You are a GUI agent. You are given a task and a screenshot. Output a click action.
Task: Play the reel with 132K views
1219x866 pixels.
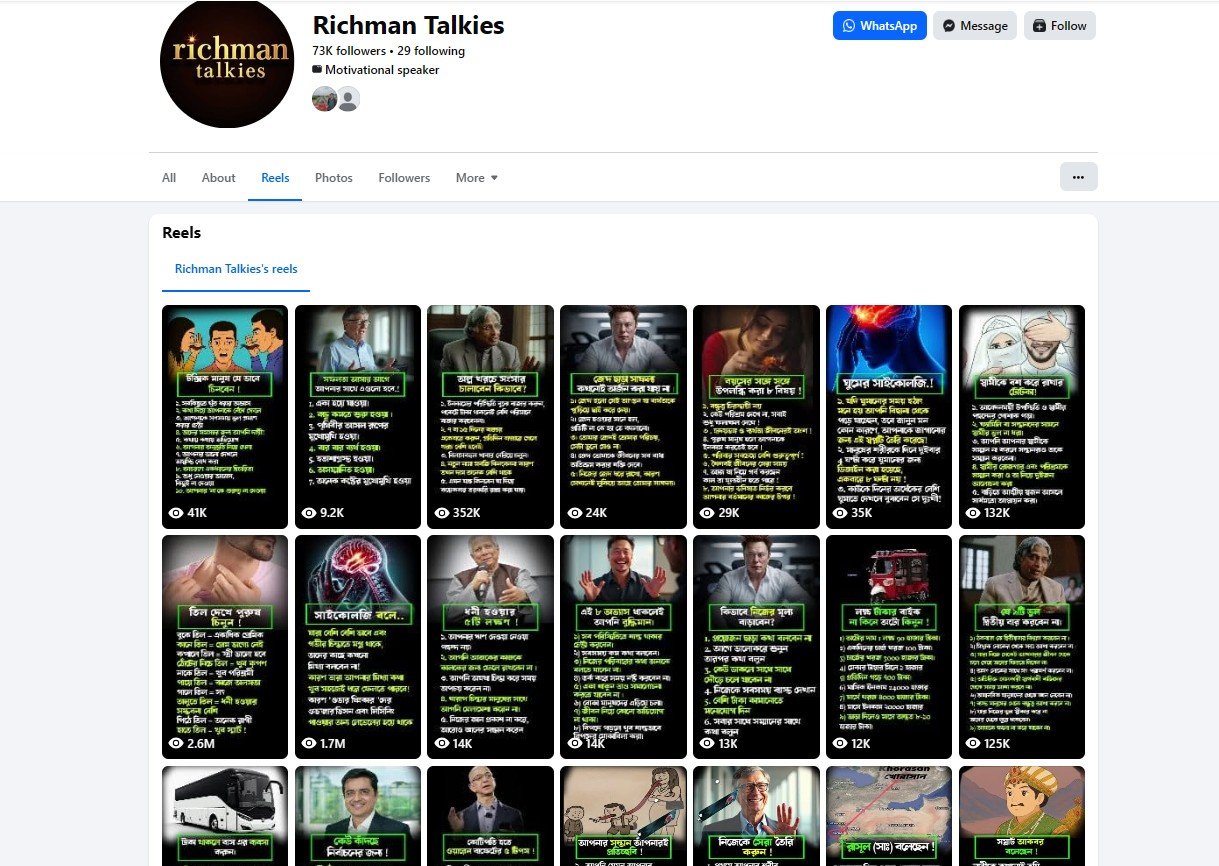(1022, 416)
